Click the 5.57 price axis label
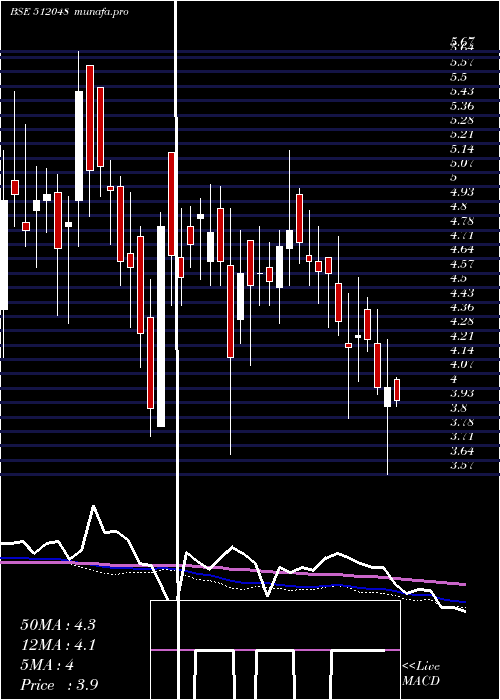This screenshot has height=700, width=500. pos(462,62)
